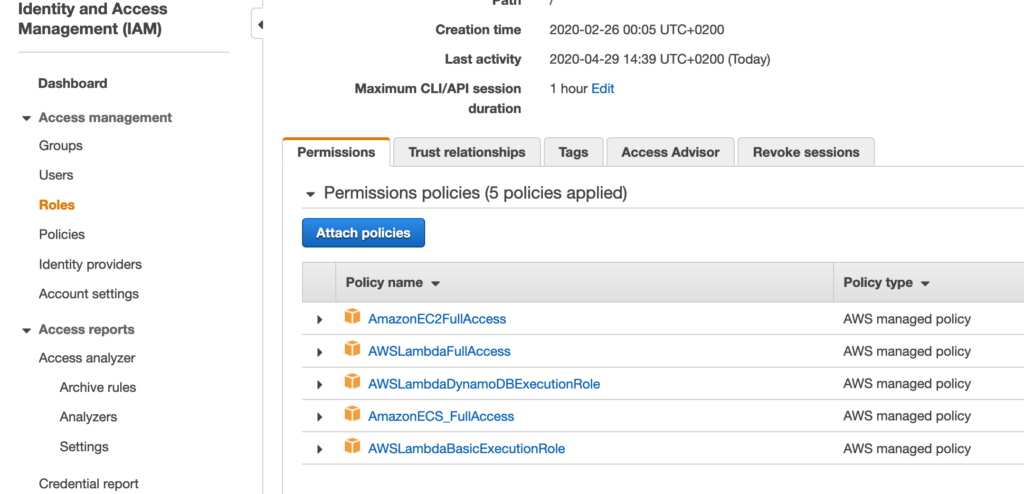Image resolution: width=1024 pixels, height=494 pixels.
Task: Open Identity providers in the sidebar
Action: [x=90, y=265]
